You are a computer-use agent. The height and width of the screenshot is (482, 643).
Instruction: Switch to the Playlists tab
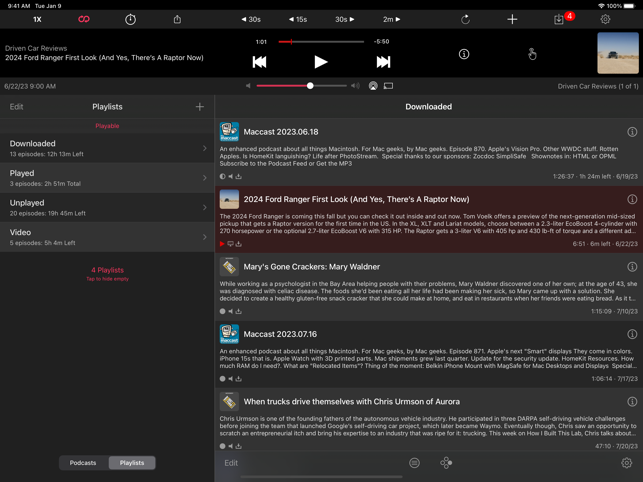click(x=132, y=463)
